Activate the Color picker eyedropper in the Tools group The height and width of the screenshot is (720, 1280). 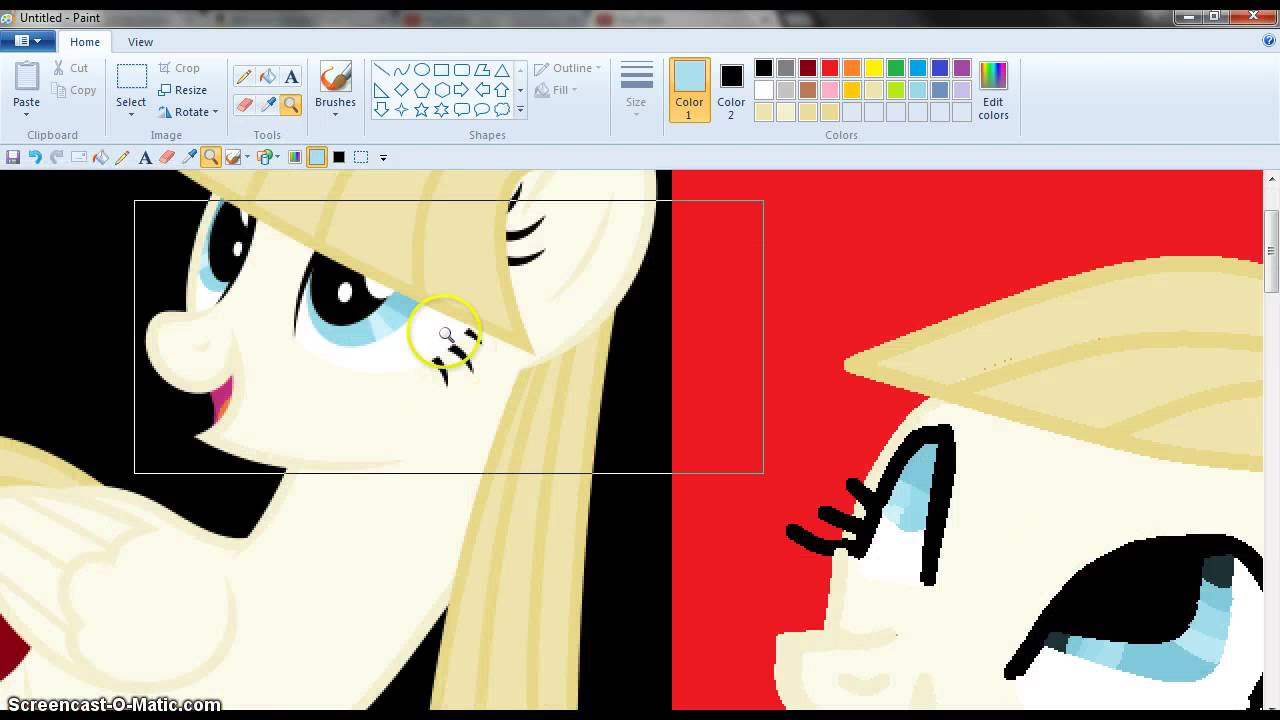pos(268,105)
